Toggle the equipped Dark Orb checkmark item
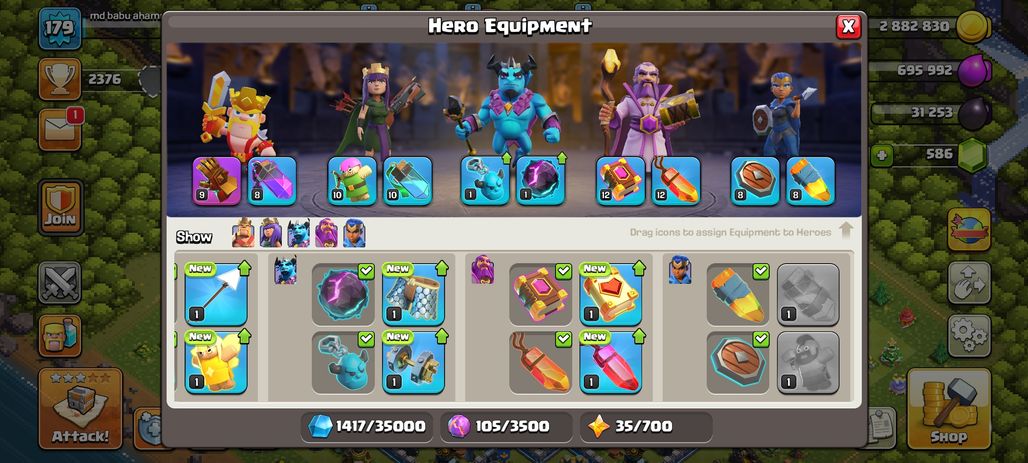This screenshot has width=1028, height=463. pos(343,294)
